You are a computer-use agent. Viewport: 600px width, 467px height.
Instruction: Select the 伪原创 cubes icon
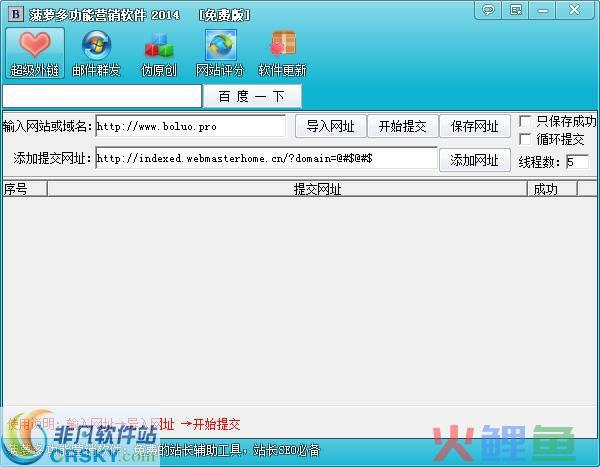pyautogui.click(x=159, y=54)
